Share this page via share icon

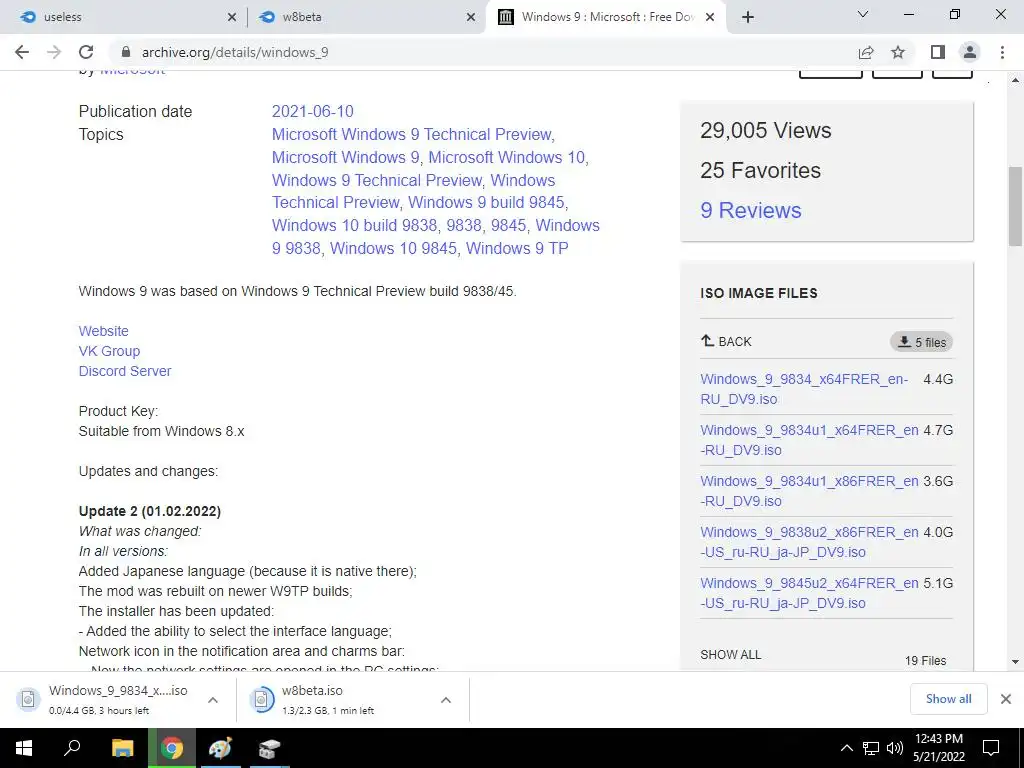click(866, 52)
